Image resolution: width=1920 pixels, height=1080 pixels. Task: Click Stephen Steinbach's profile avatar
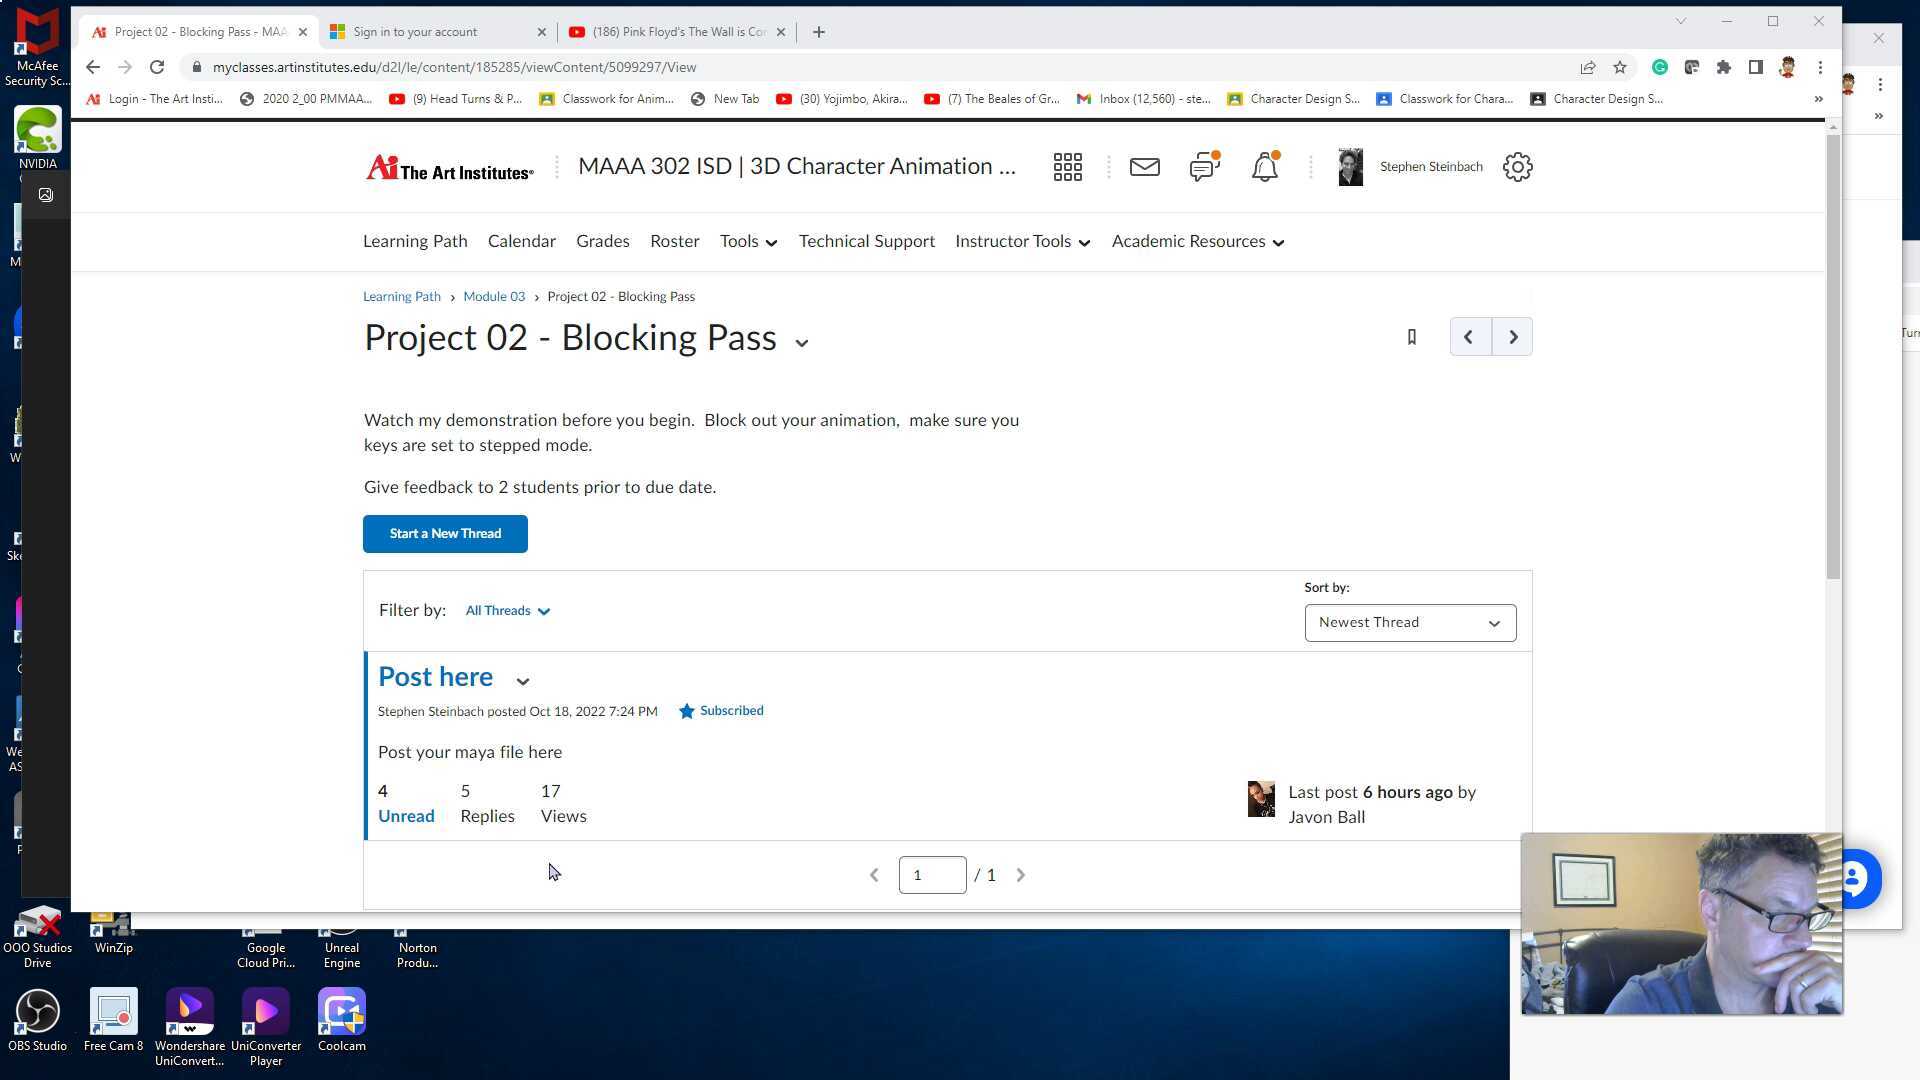click(1350, 166)
